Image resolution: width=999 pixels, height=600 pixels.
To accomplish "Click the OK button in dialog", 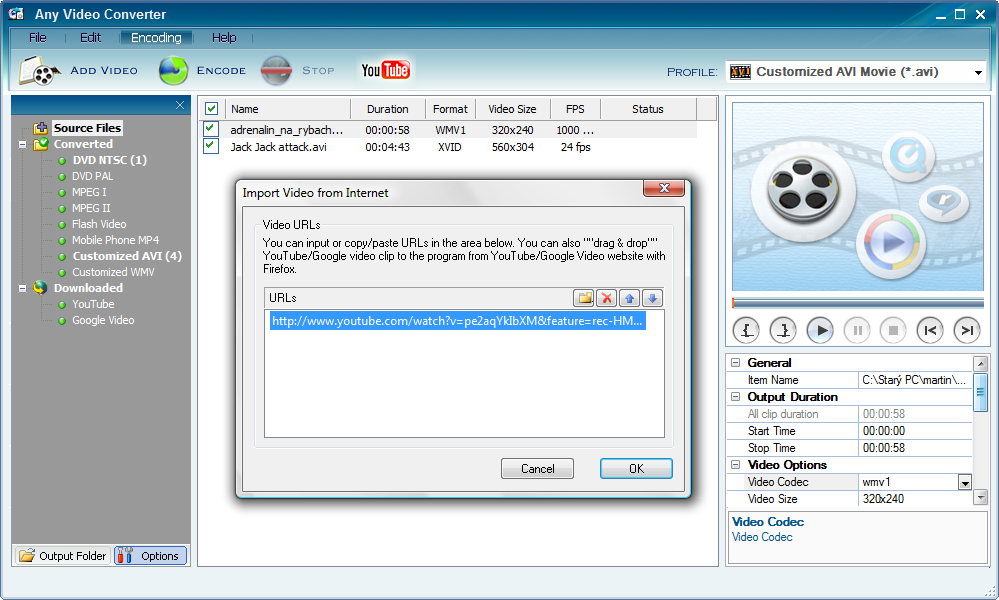I will (636, 469).
